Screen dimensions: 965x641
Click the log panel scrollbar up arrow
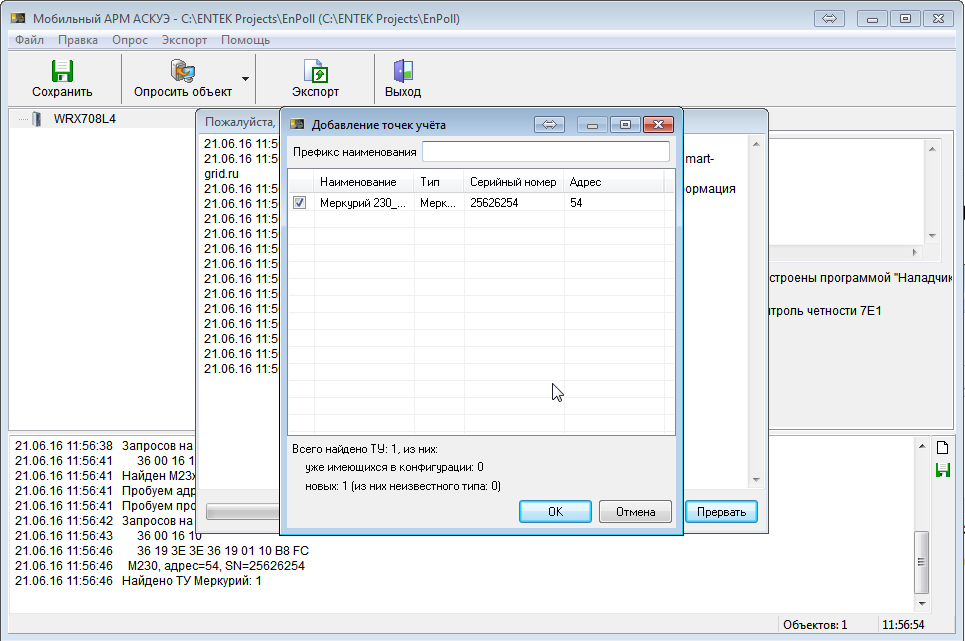coord(921,446)
